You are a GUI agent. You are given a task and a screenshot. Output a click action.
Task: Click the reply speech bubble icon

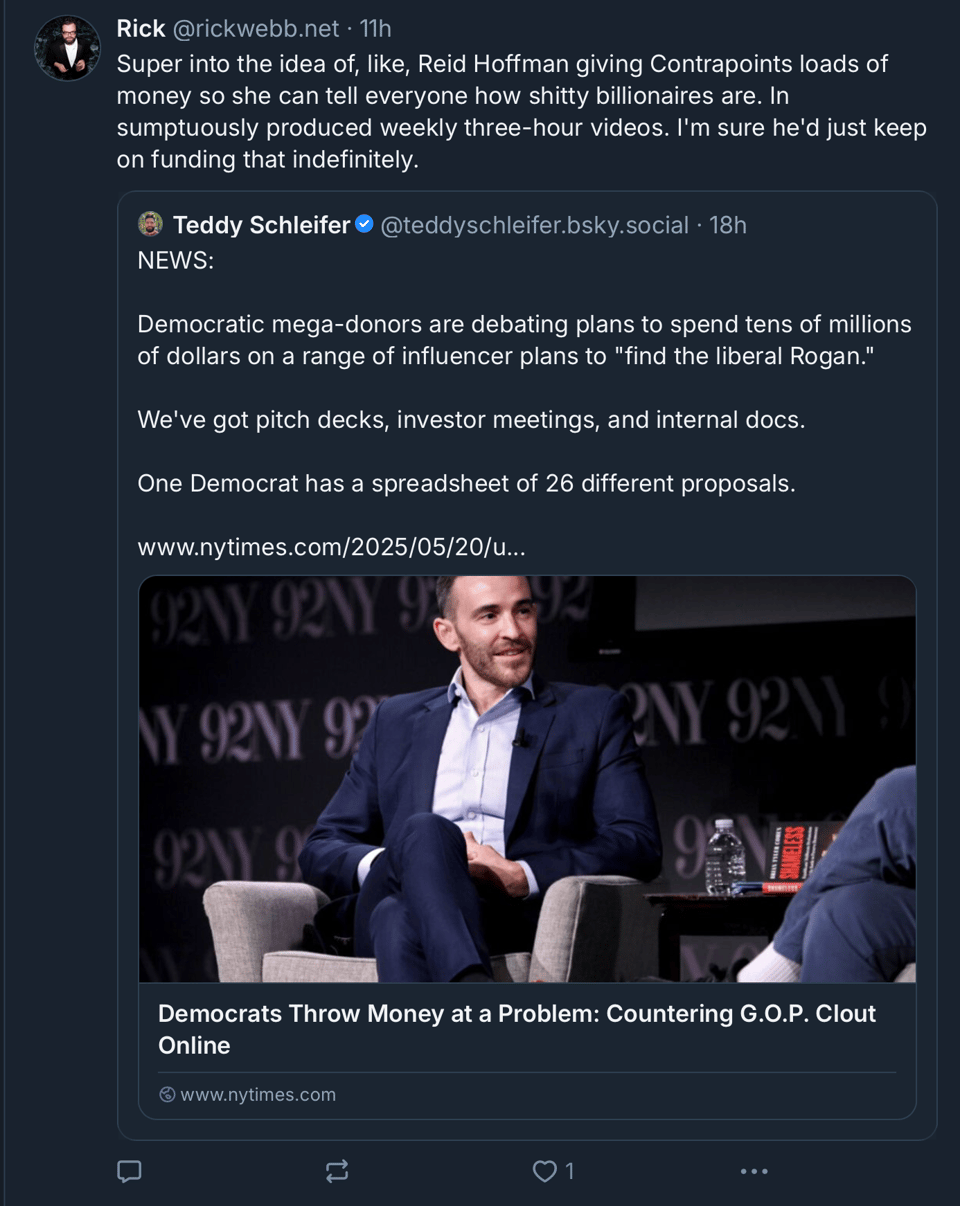129,1171
